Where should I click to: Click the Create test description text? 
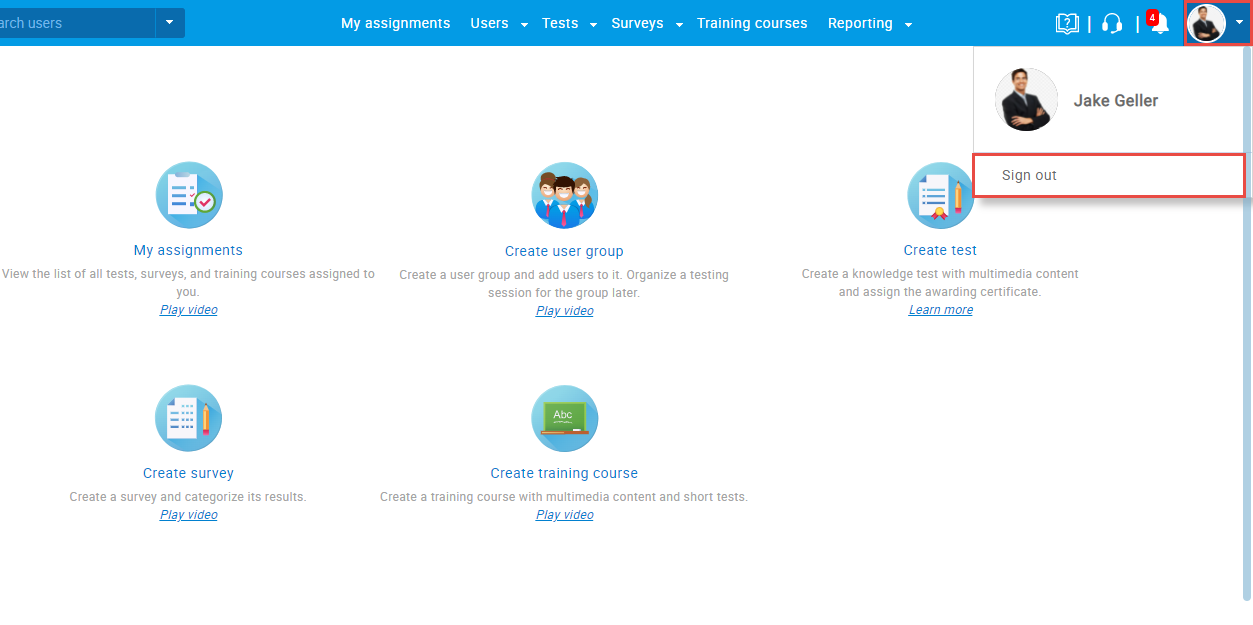[x=940, y=283]
